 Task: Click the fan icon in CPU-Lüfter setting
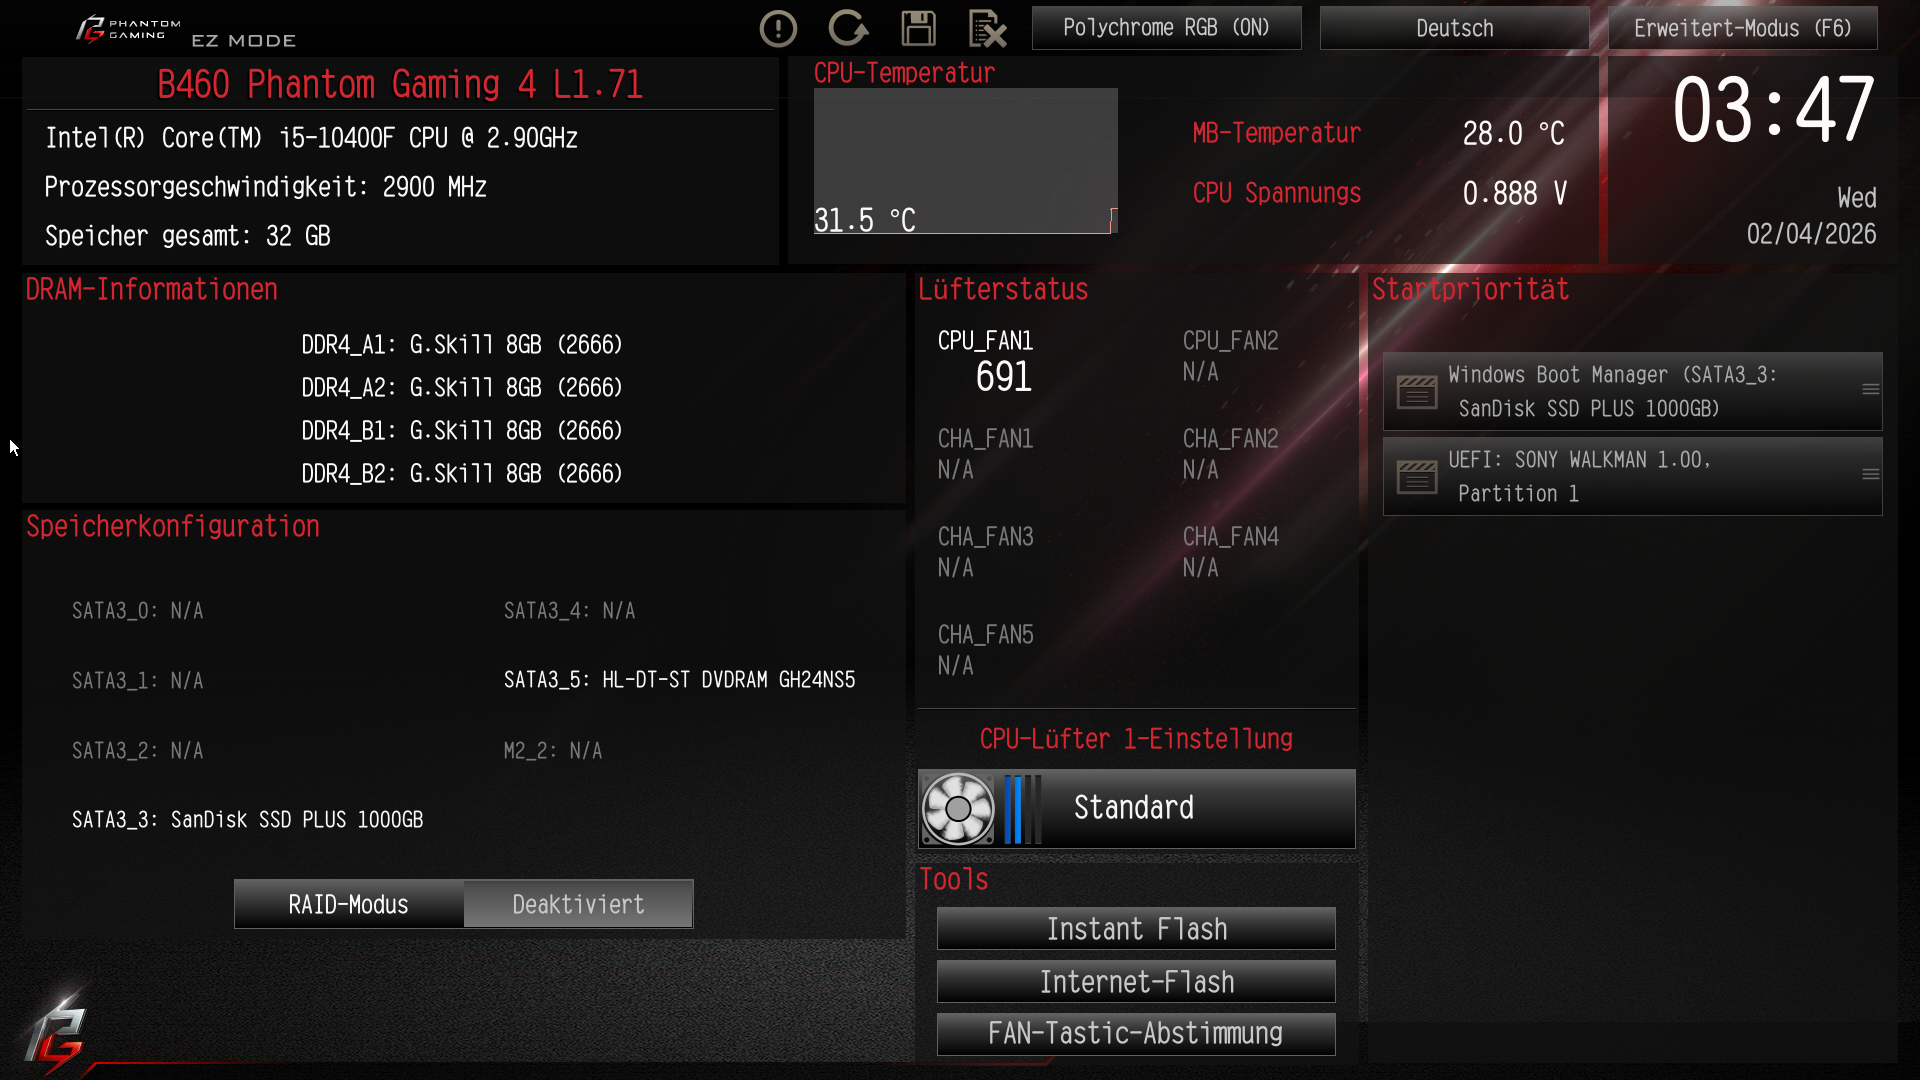[x=958, y=808]
